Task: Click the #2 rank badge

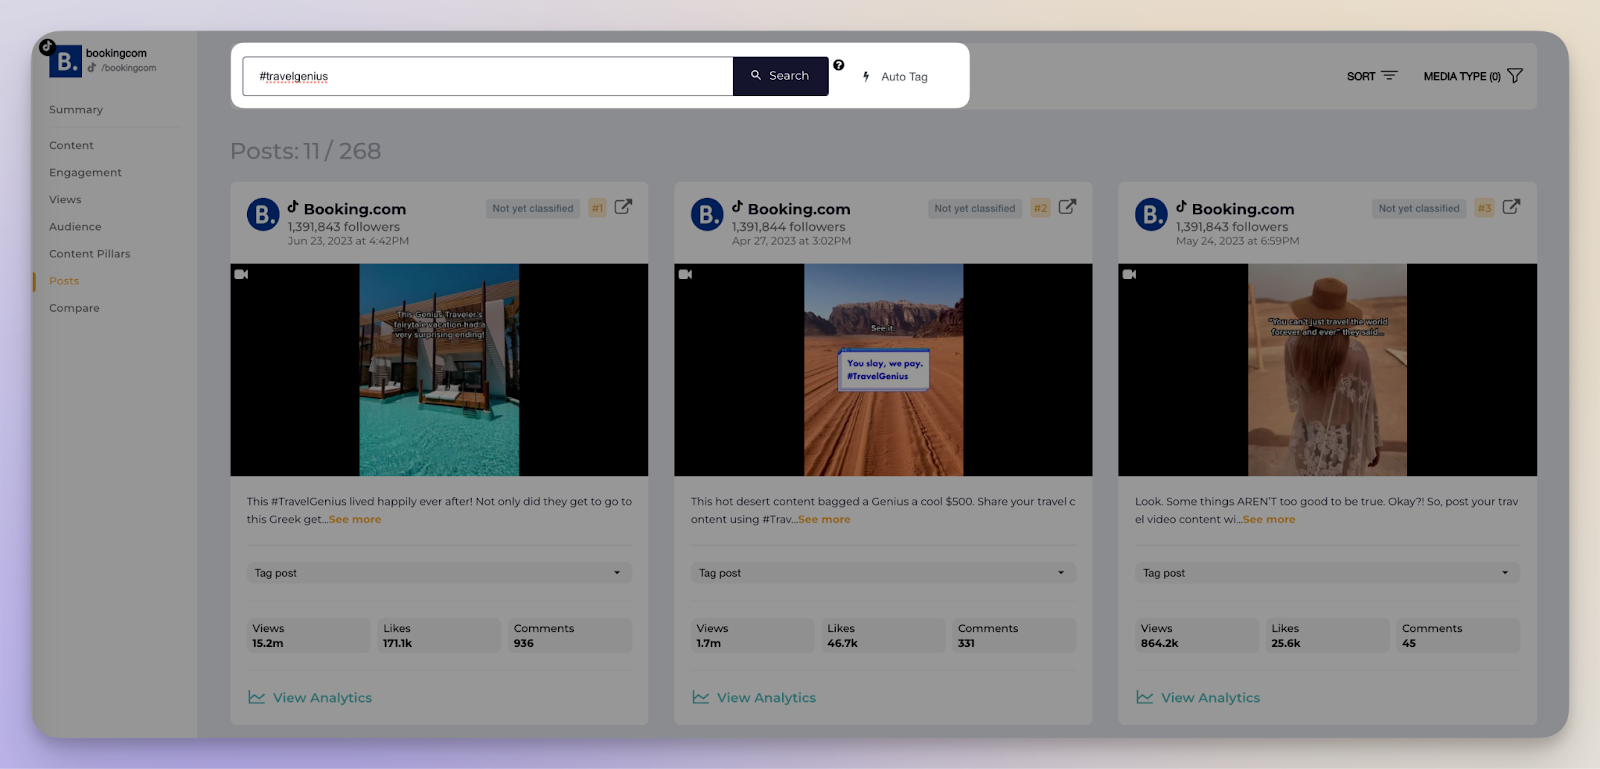Action: (1041, 209)
